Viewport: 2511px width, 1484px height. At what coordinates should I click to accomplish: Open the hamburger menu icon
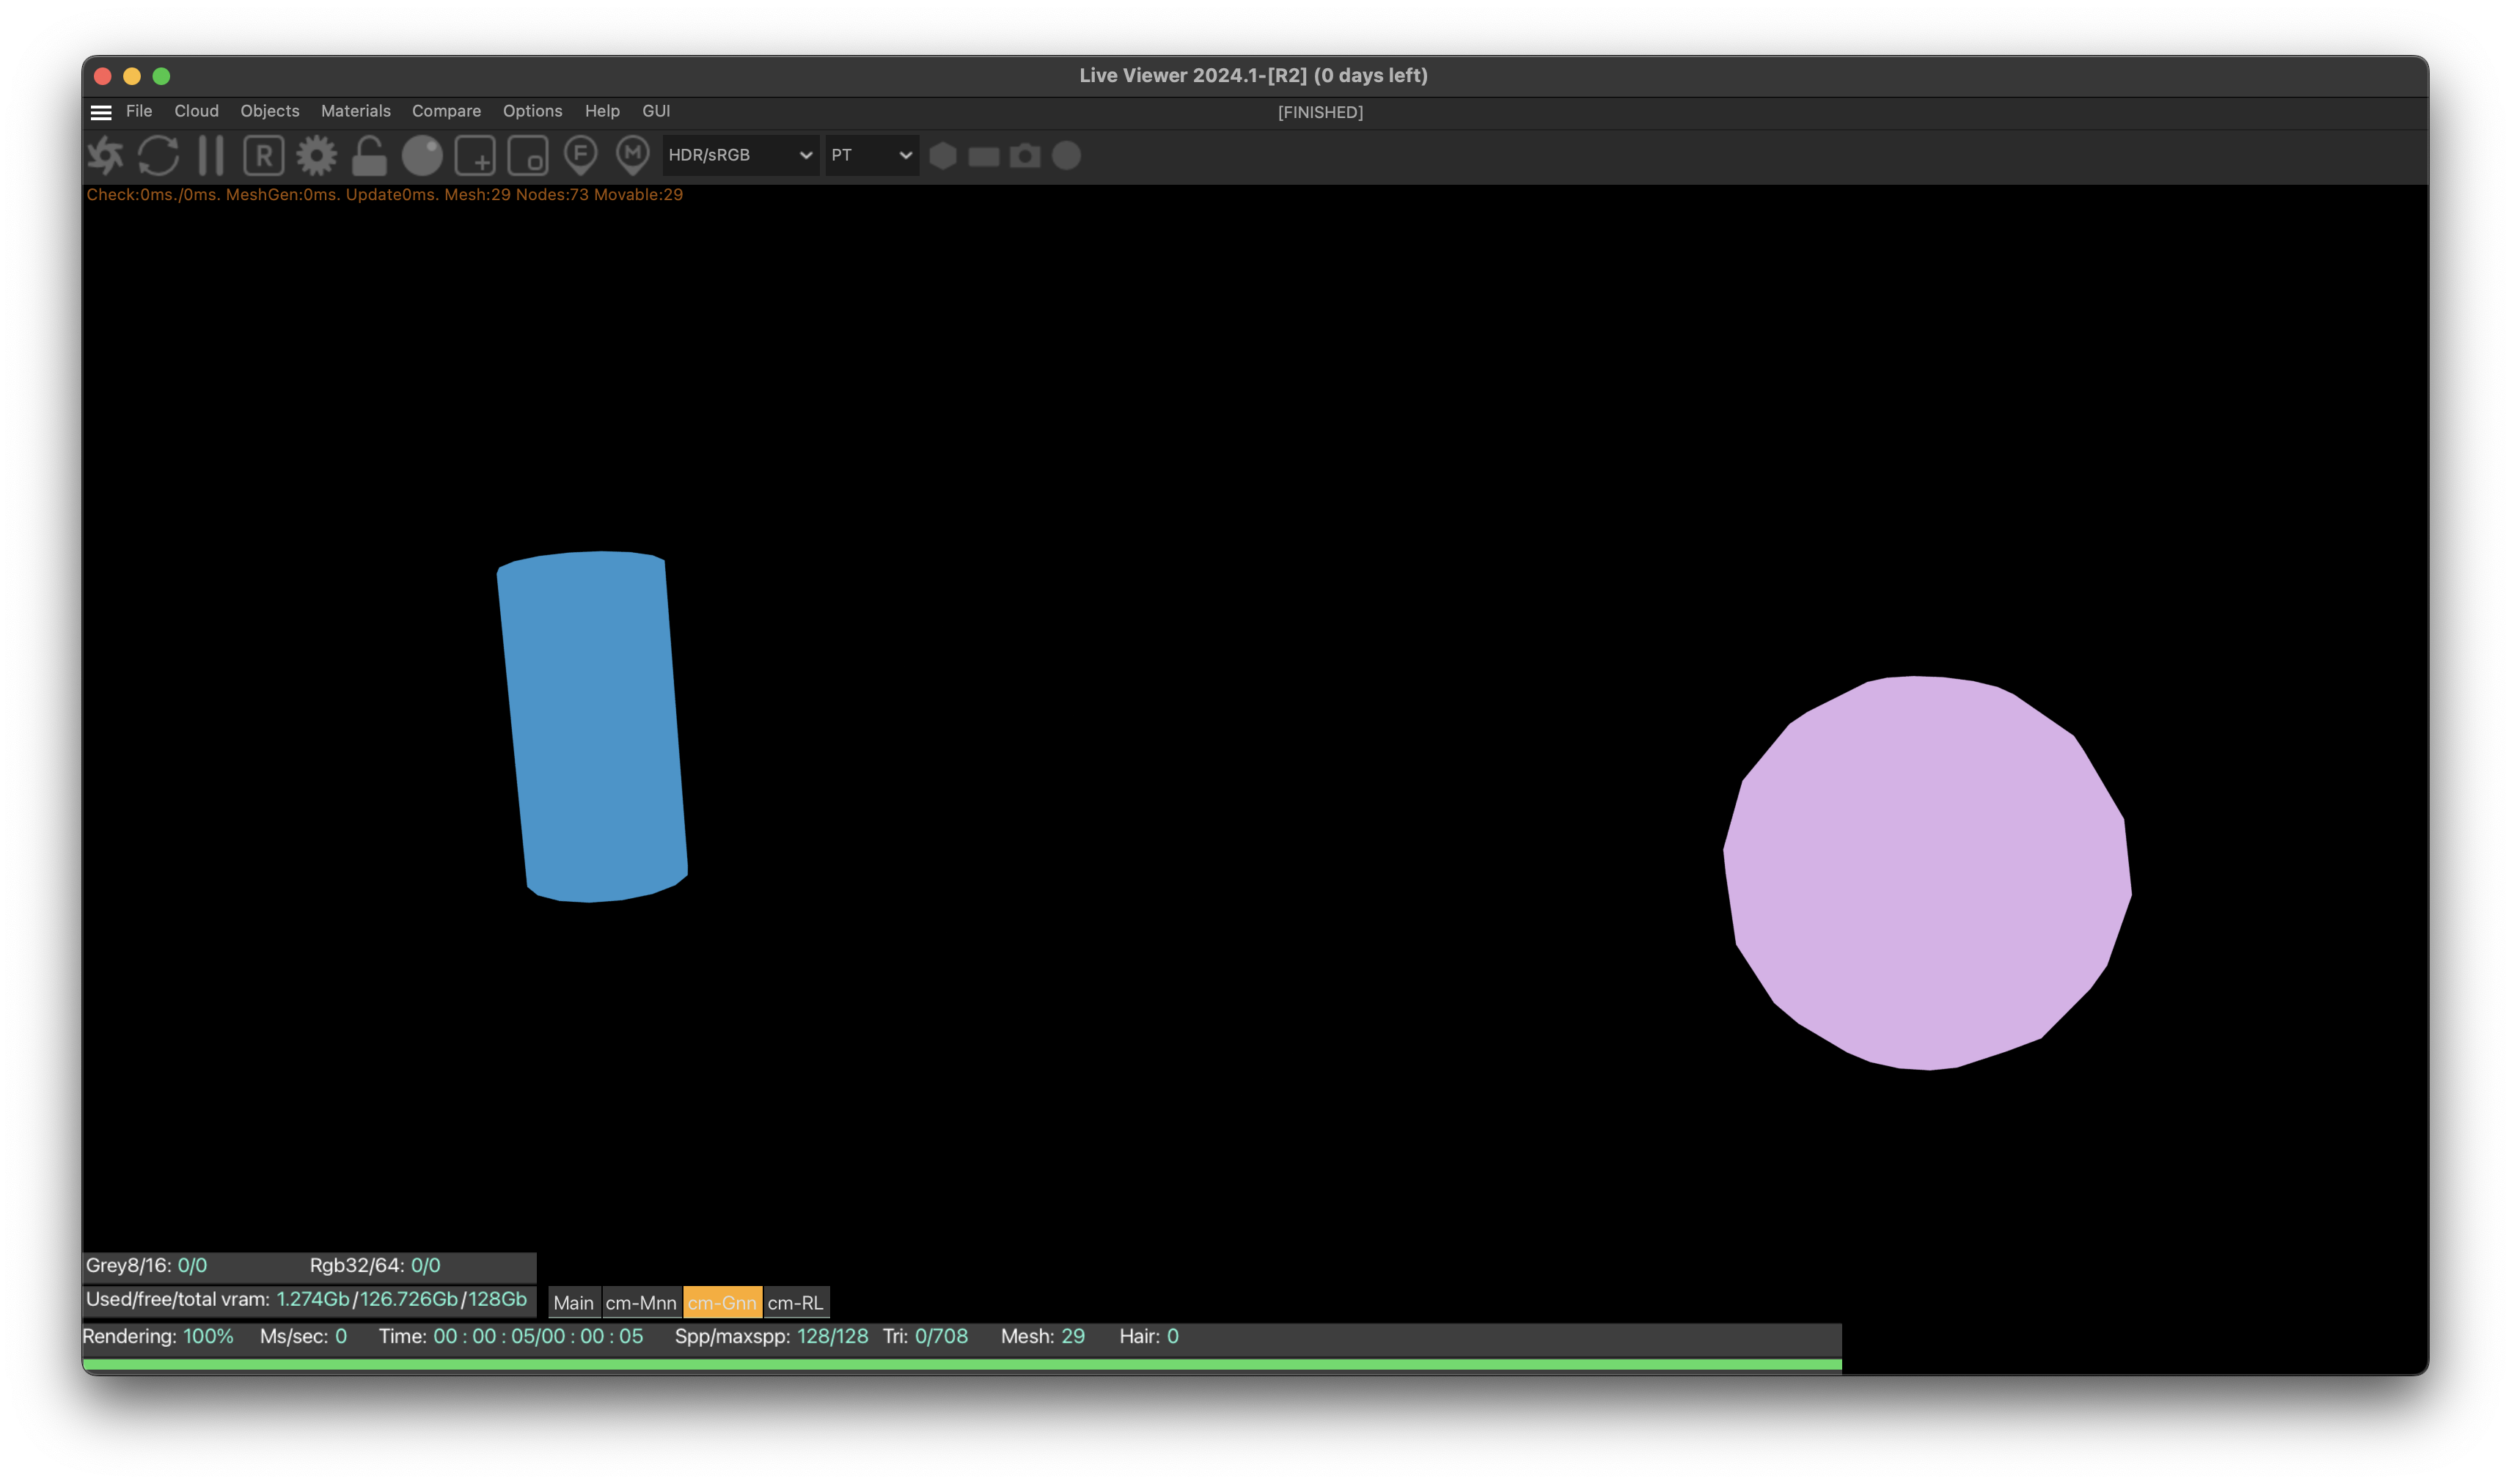pos(101,112)
